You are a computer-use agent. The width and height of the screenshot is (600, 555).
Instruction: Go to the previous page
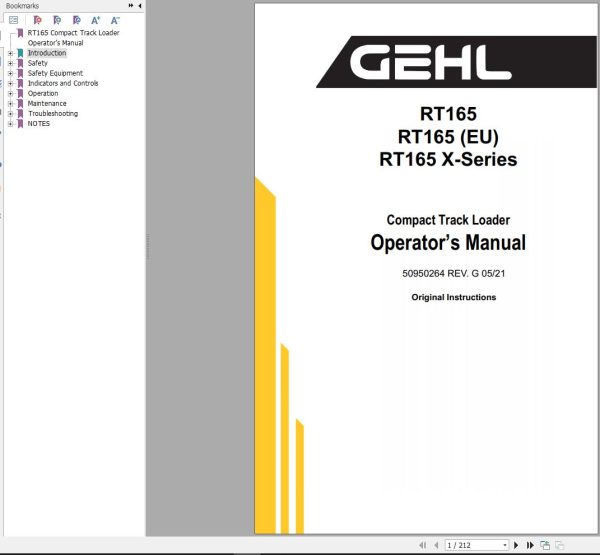click(436, 545)
